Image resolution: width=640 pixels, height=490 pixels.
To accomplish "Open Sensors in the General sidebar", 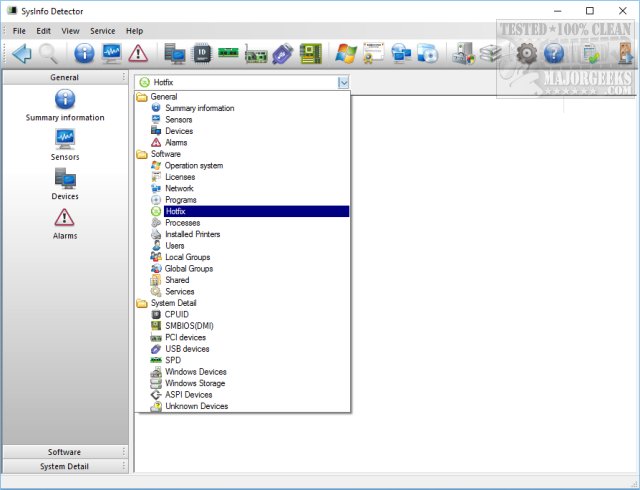I will (65, 145).
